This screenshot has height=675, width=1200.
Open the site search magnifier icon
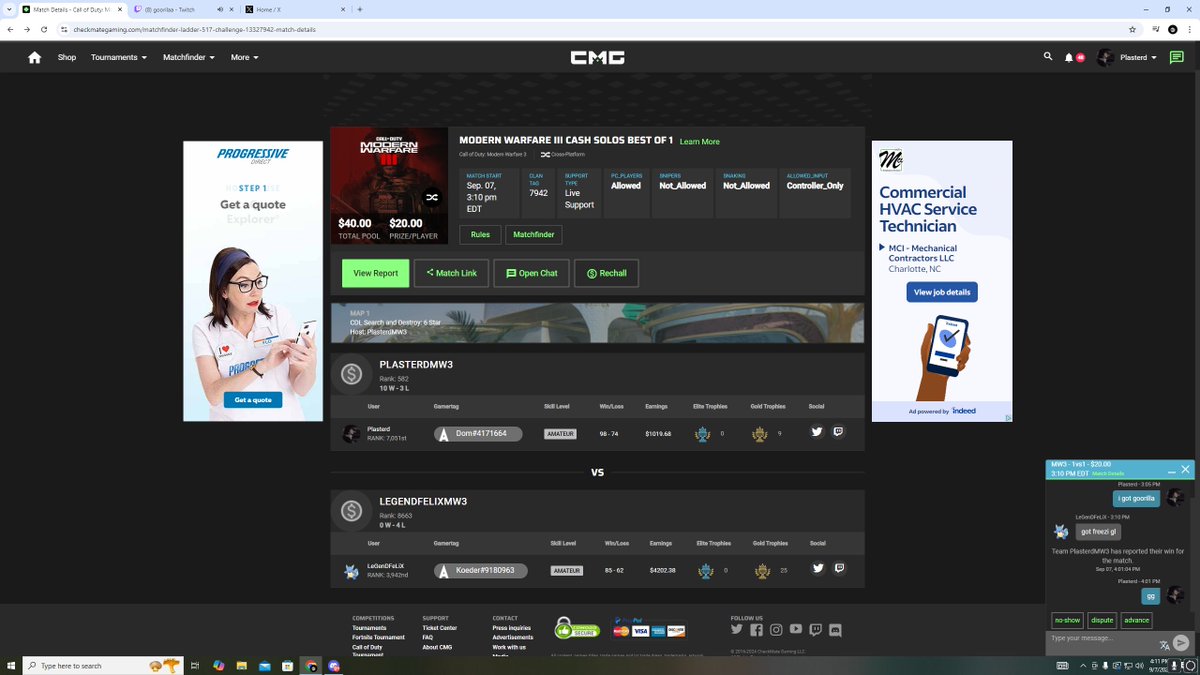tap(1048, 57)
